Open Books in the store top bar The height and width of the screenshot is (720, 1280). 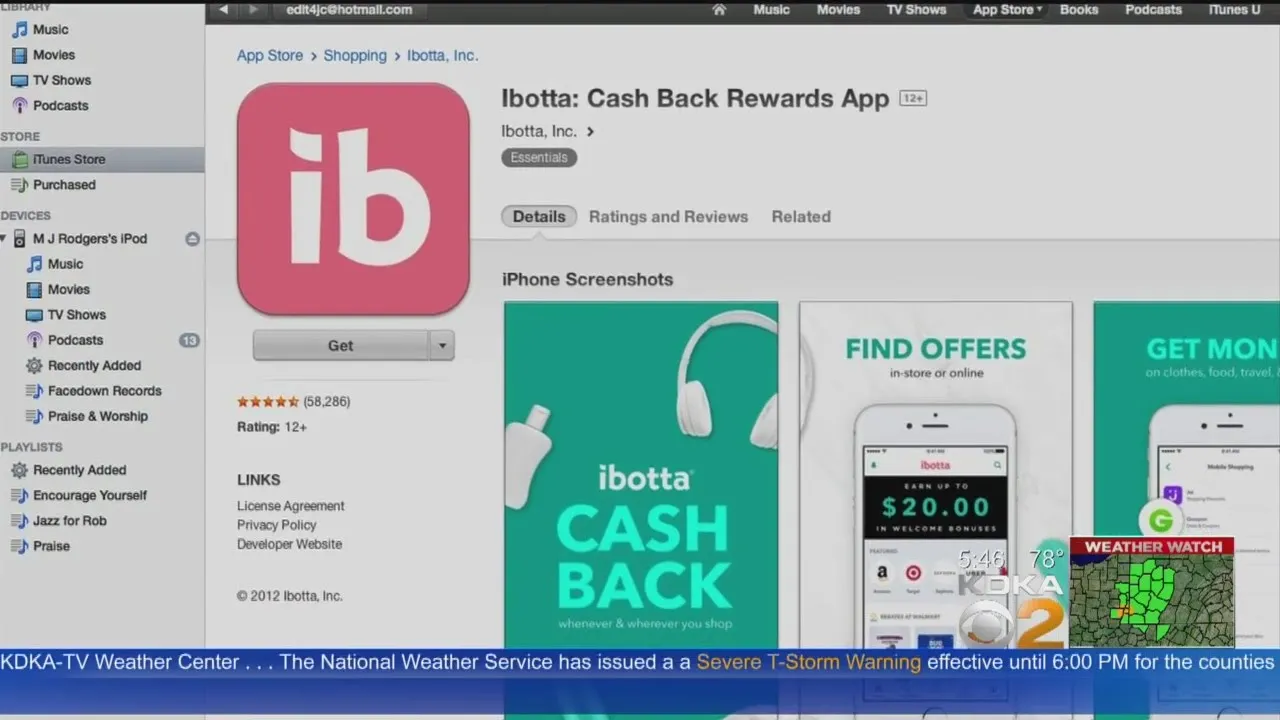[x=1079, y=10]
